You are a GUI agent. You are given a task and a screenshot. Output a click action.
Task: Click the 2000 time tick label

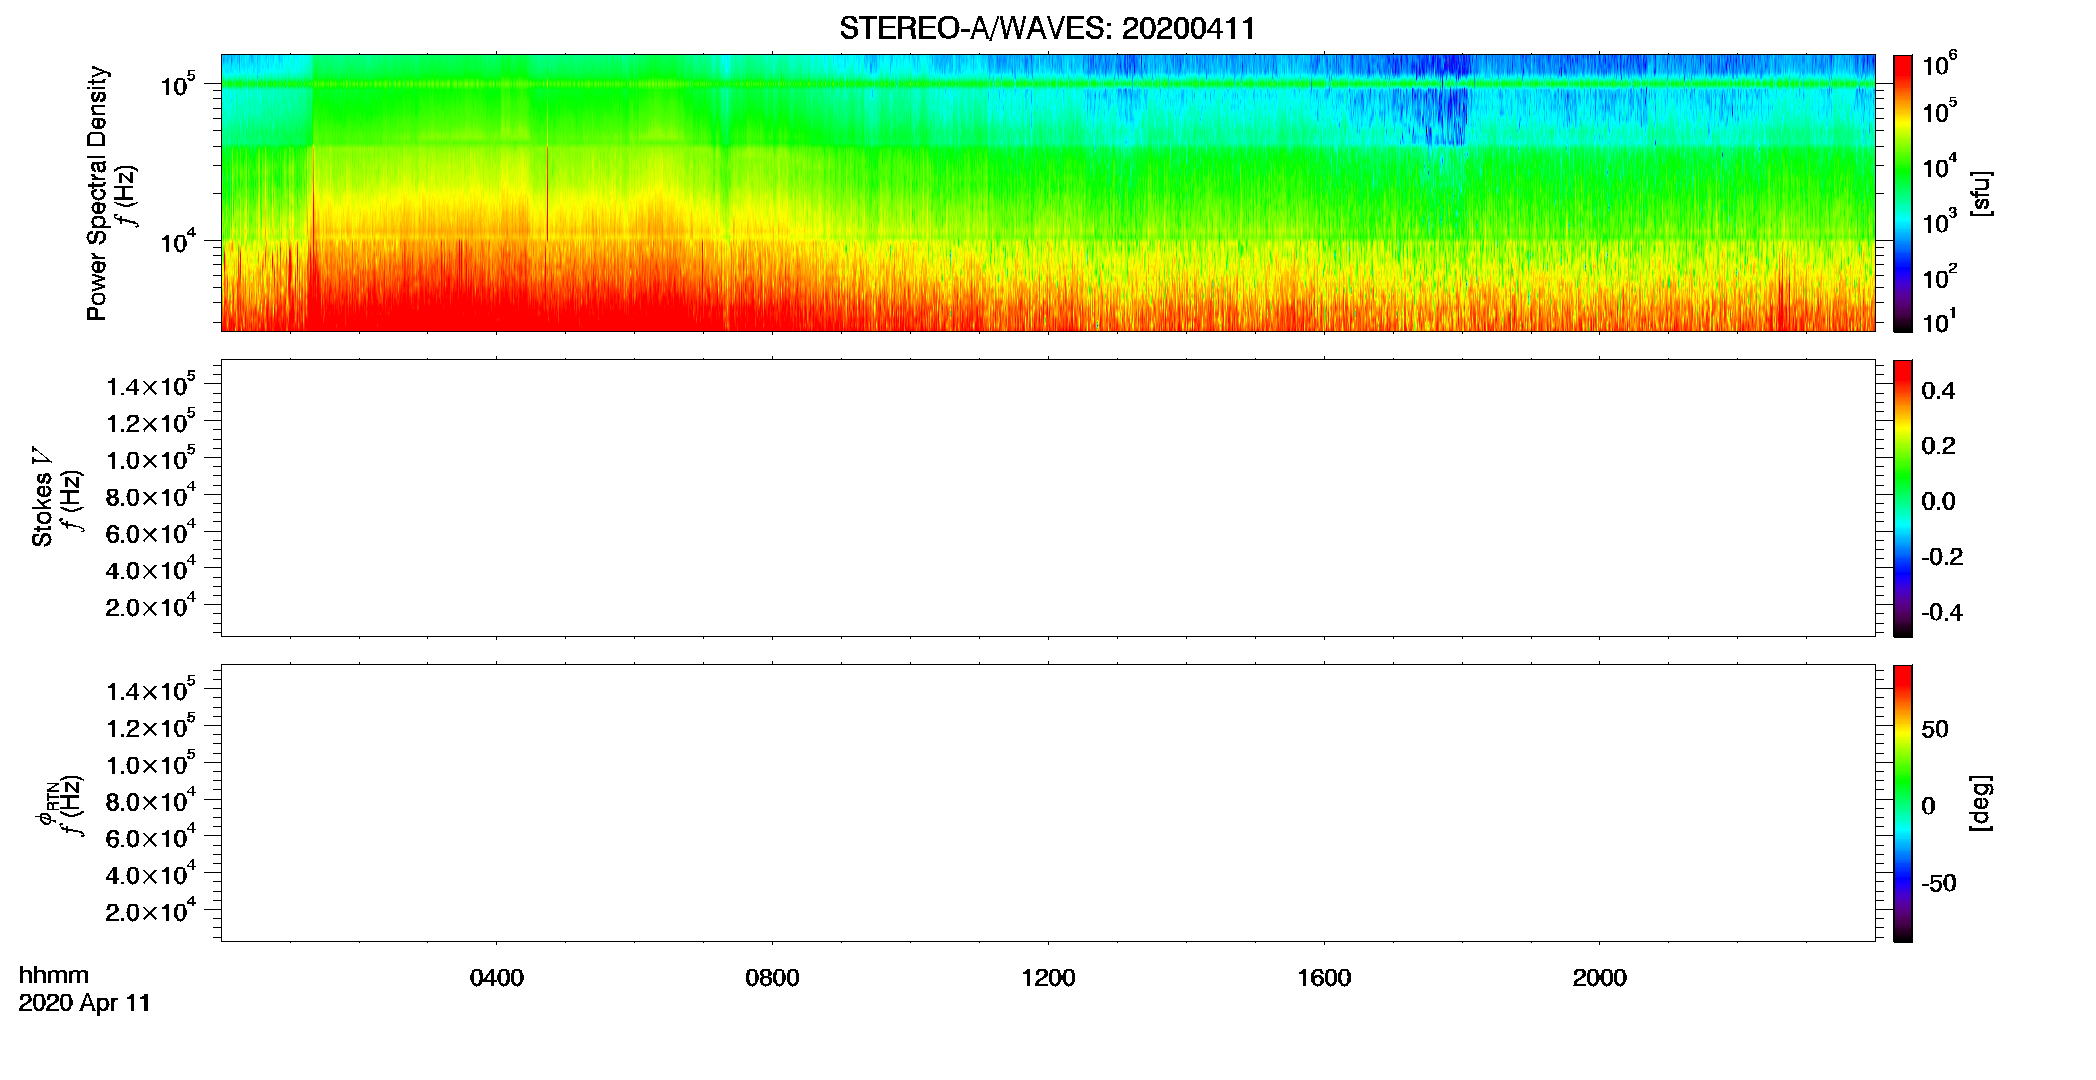[x=1599, y=978]
